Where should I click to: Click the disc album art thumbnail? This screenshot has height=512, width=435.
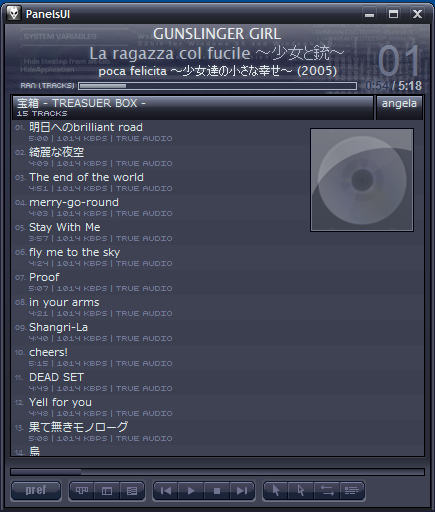tap(362, 180)
